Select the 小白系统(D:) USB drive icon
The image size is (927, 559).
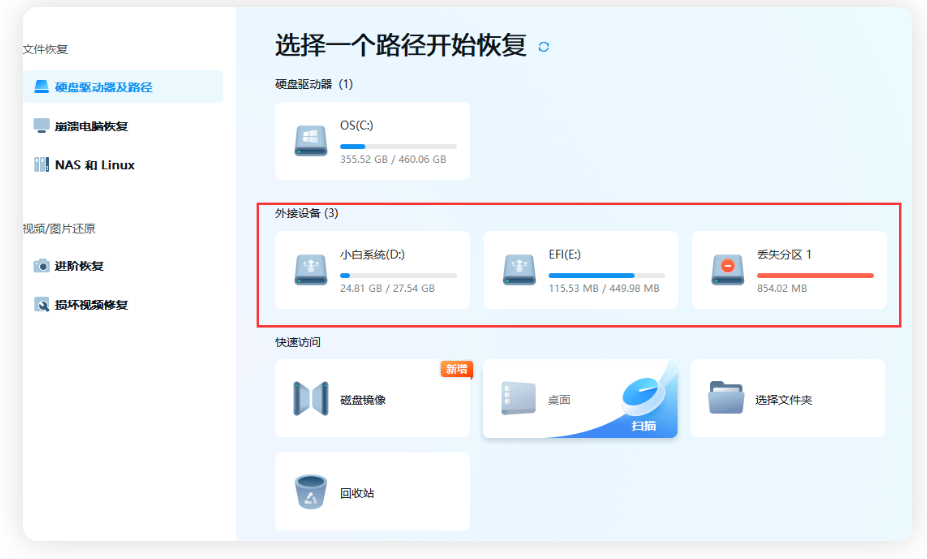(x=311, y=270)
